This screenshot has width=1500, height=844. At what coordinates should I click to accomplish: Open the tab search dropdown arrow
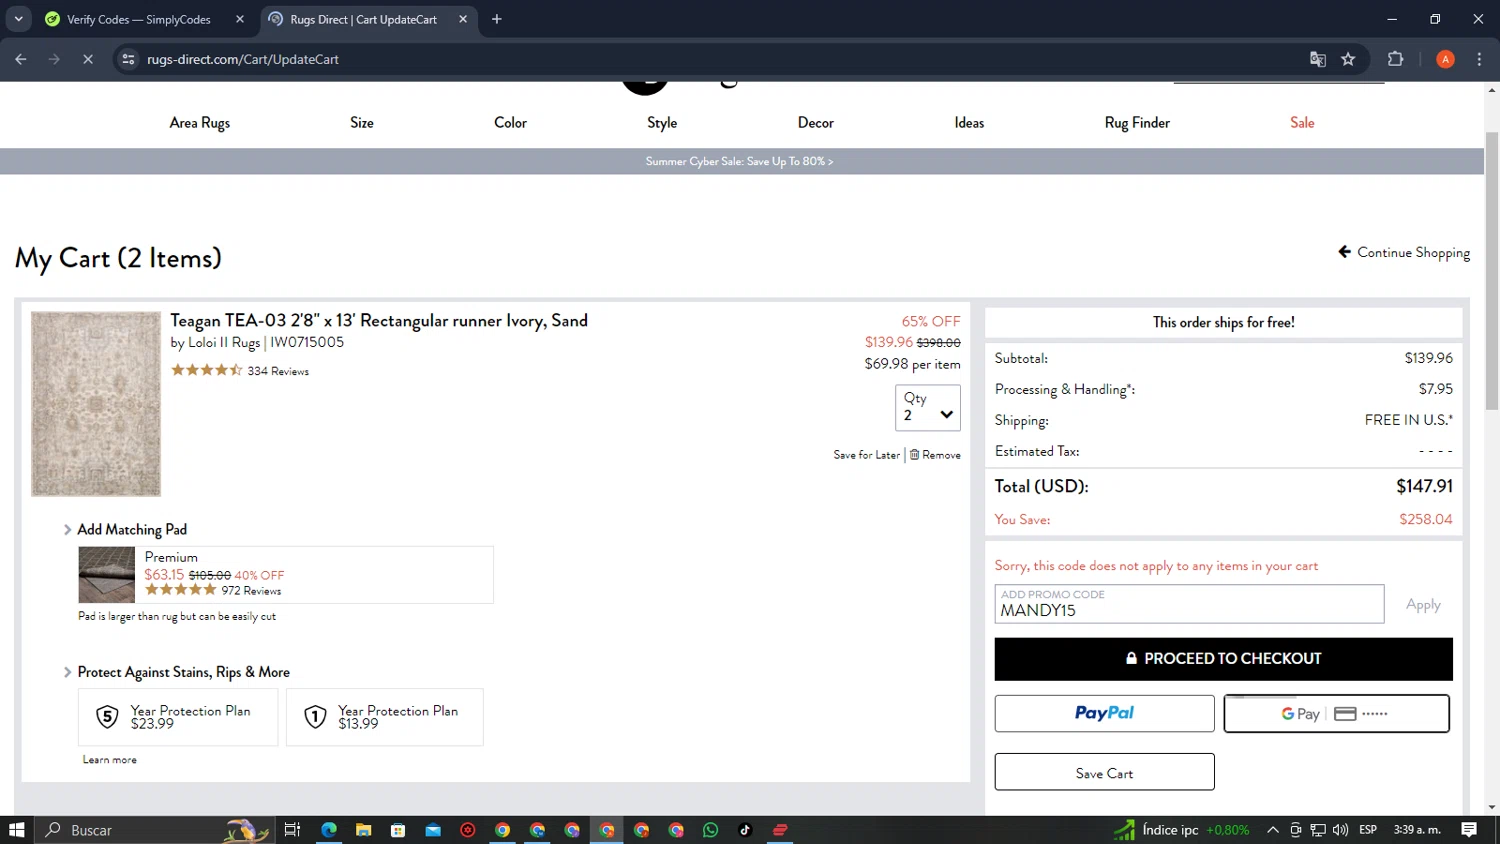[x=18, y=19]
